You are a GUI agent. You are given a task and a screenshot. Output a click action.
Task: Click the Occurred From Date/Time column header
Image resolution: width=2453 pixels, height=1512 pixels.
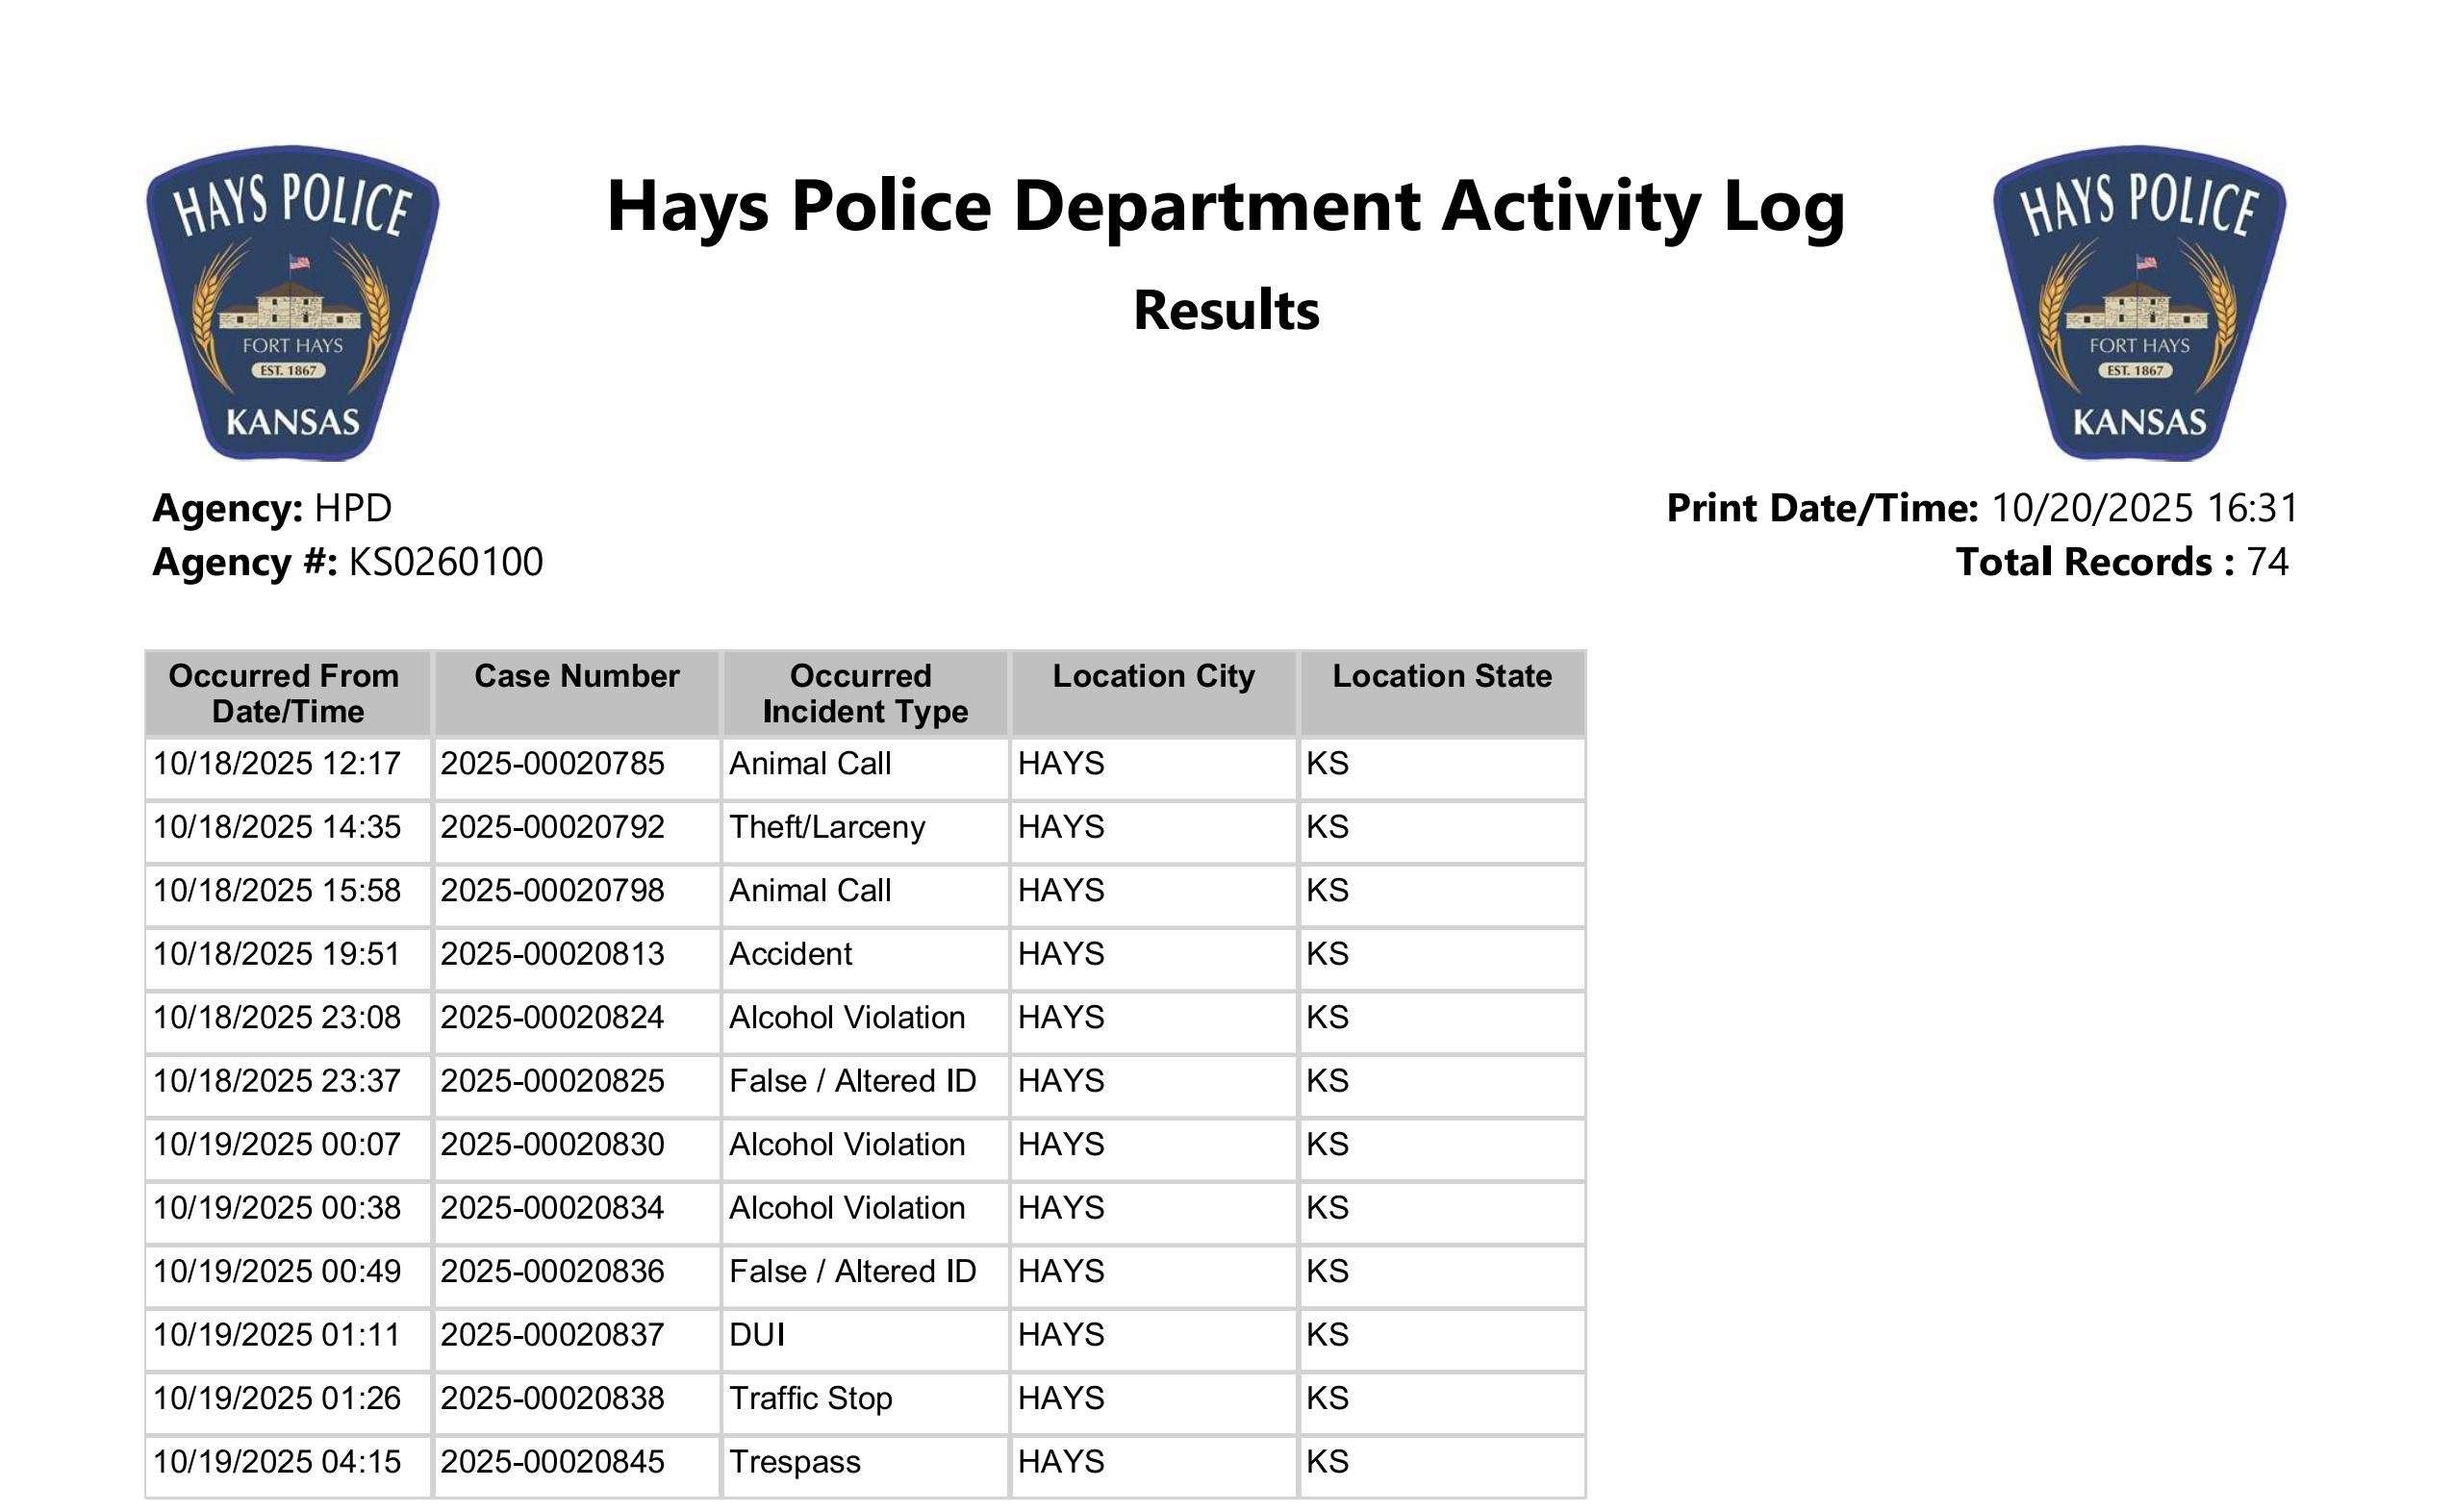pyautogui.click(x=287, y=693)
